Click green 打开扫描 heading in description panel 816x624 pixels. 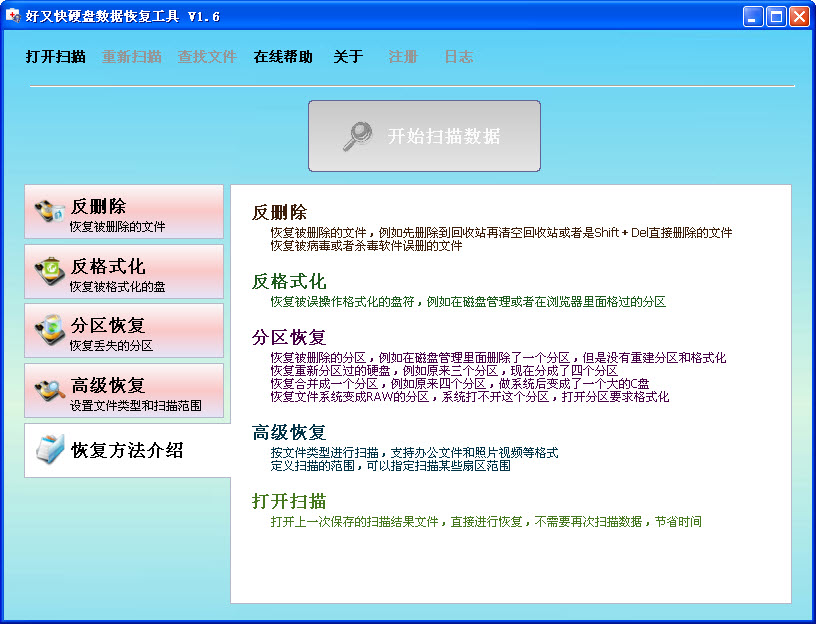(289, 501)
